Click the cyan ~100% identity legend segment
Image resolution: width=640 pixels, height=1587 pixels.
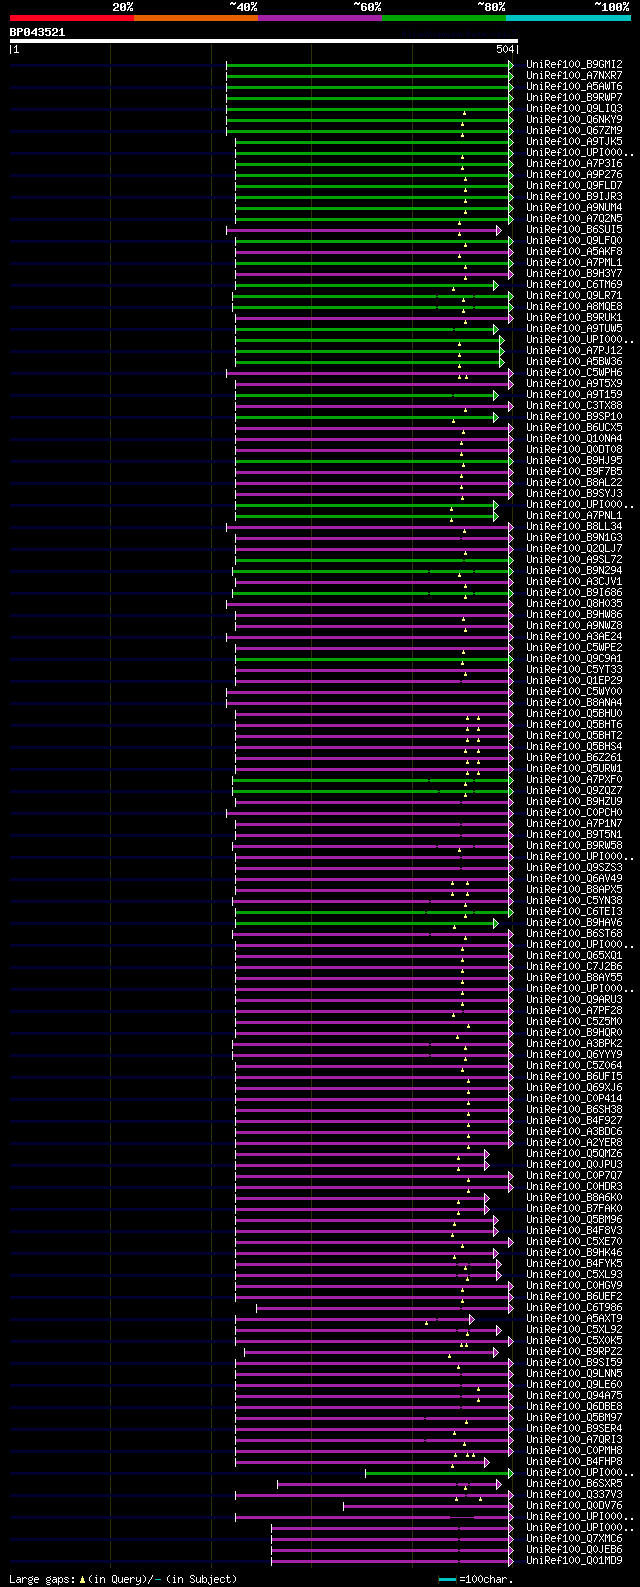[567, 17]
